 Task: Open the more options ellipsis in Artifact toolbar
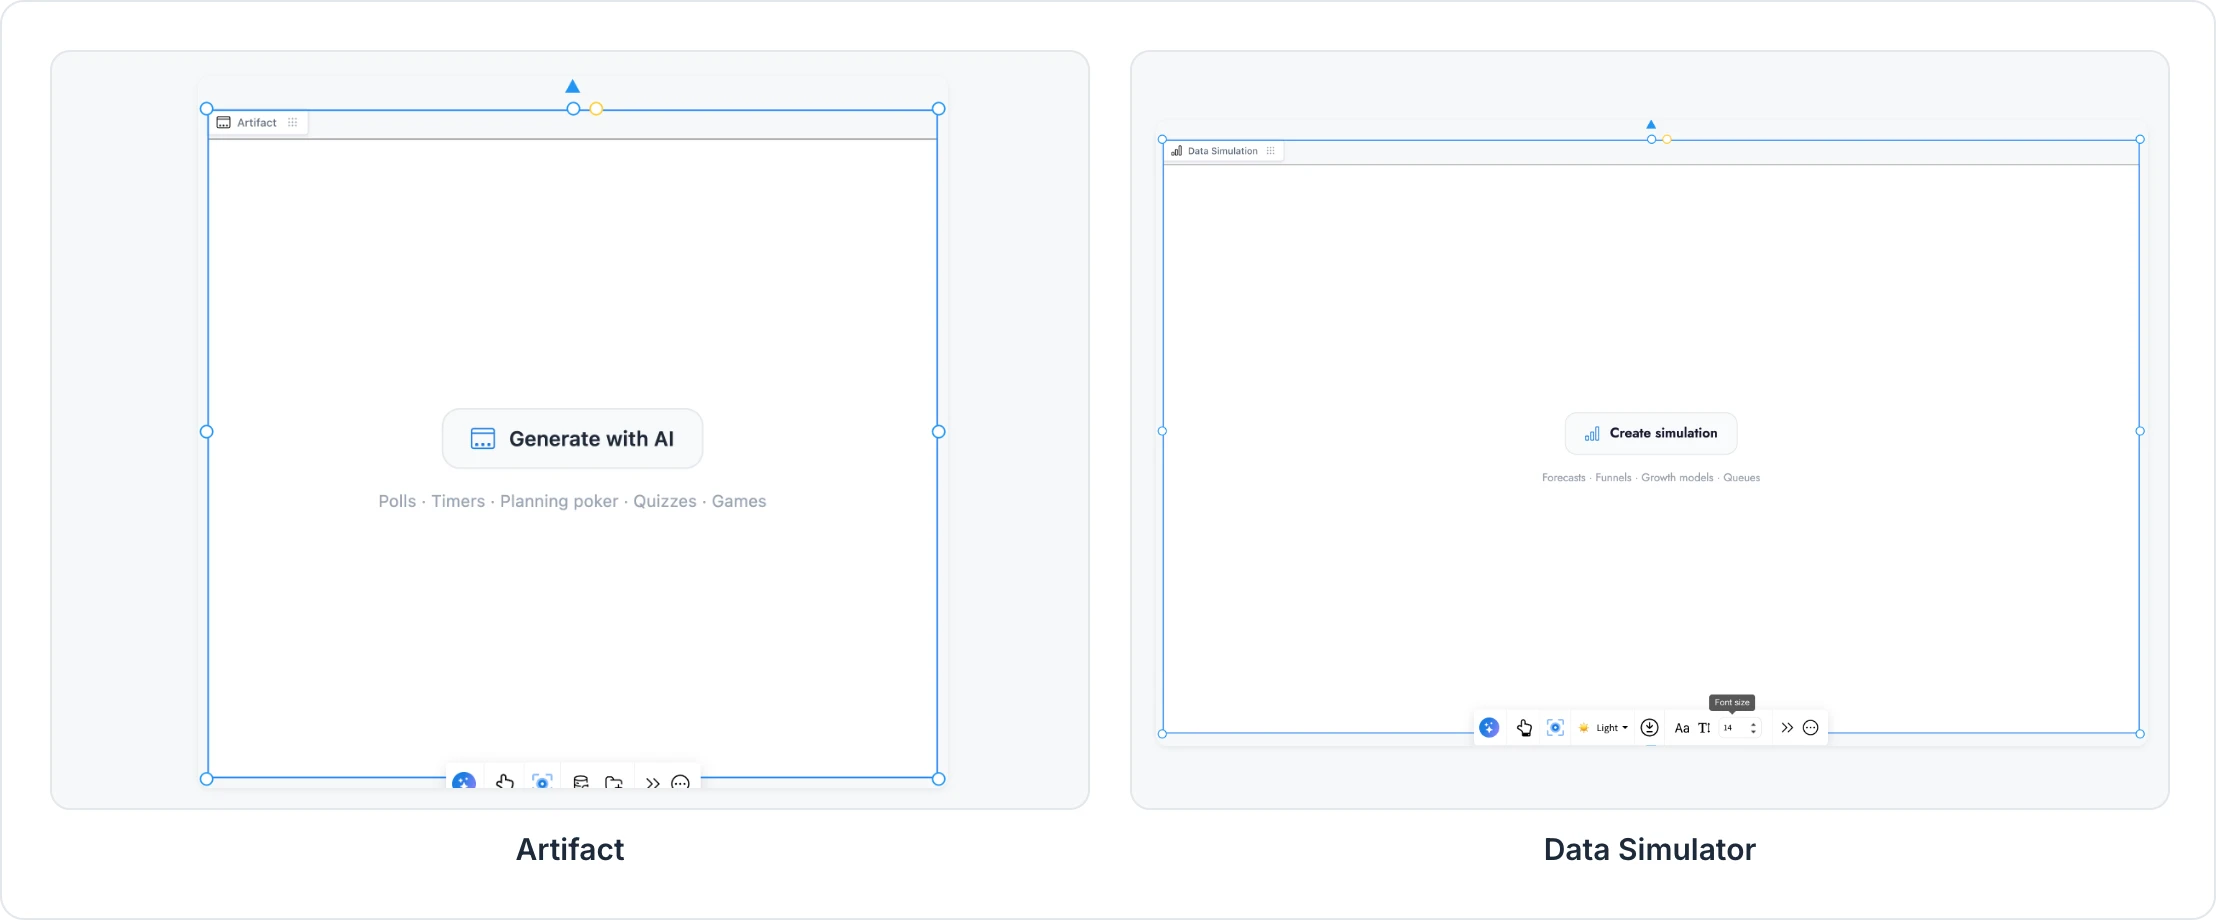pyautogui.click(x=681, y=782)
